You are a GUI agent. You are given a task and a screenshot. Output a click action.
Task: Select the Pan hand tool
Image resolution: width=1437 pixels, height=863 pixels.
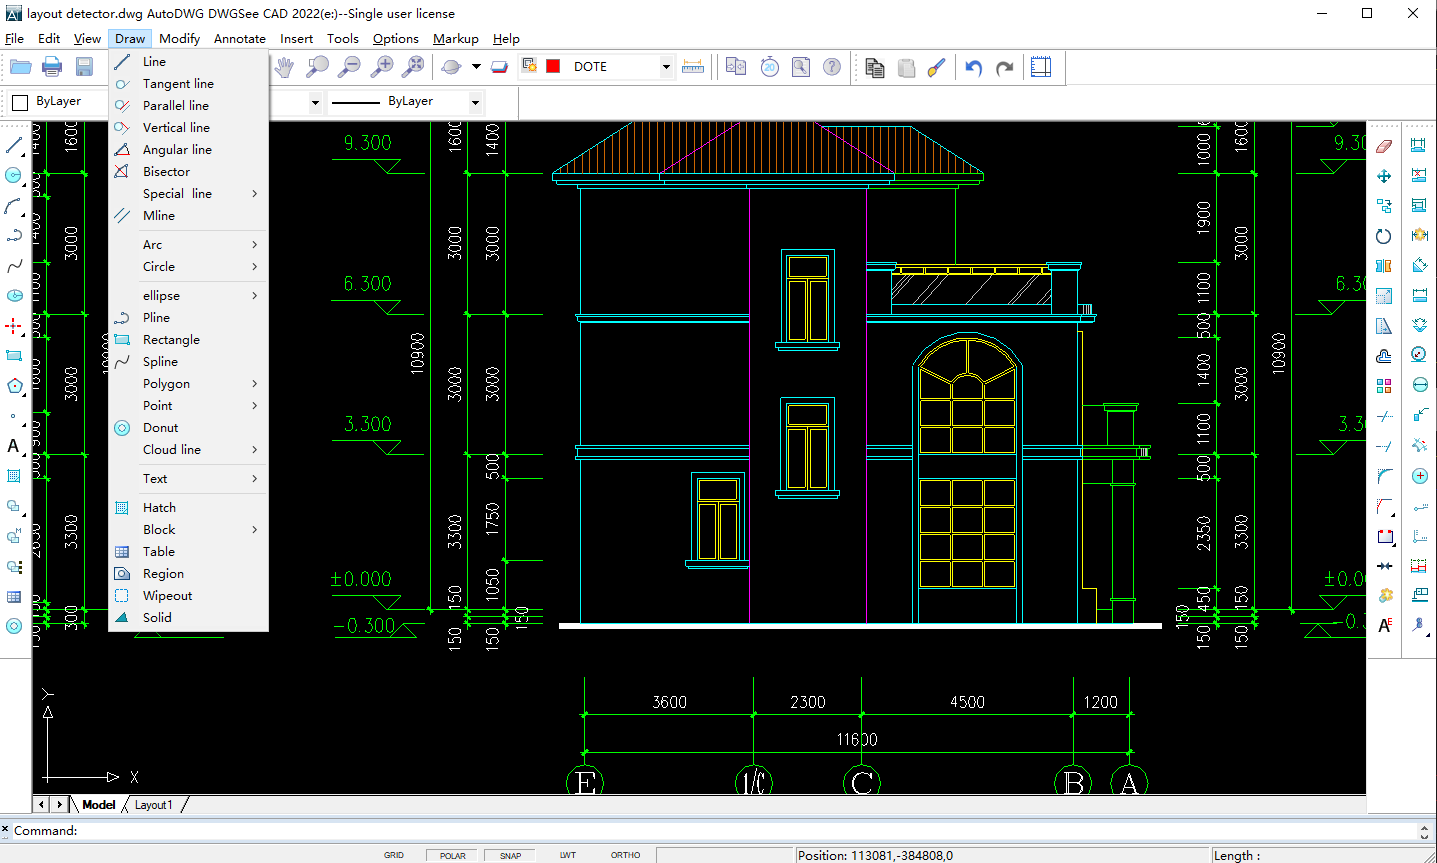(285, 67)
